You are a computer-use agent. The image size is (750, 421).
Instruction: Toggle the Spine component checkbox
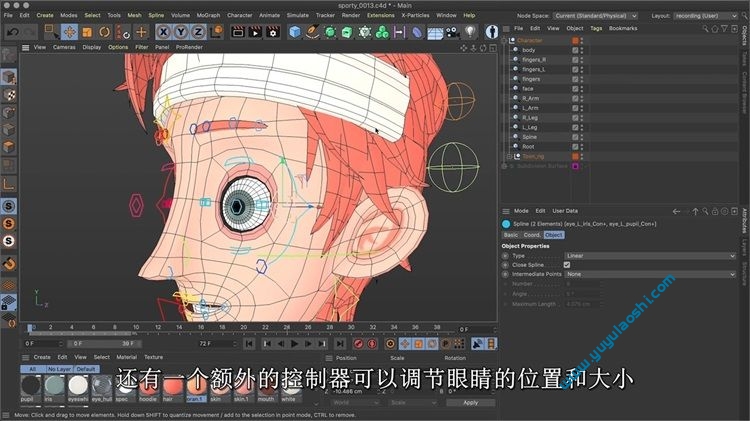[x=575, y=137]
